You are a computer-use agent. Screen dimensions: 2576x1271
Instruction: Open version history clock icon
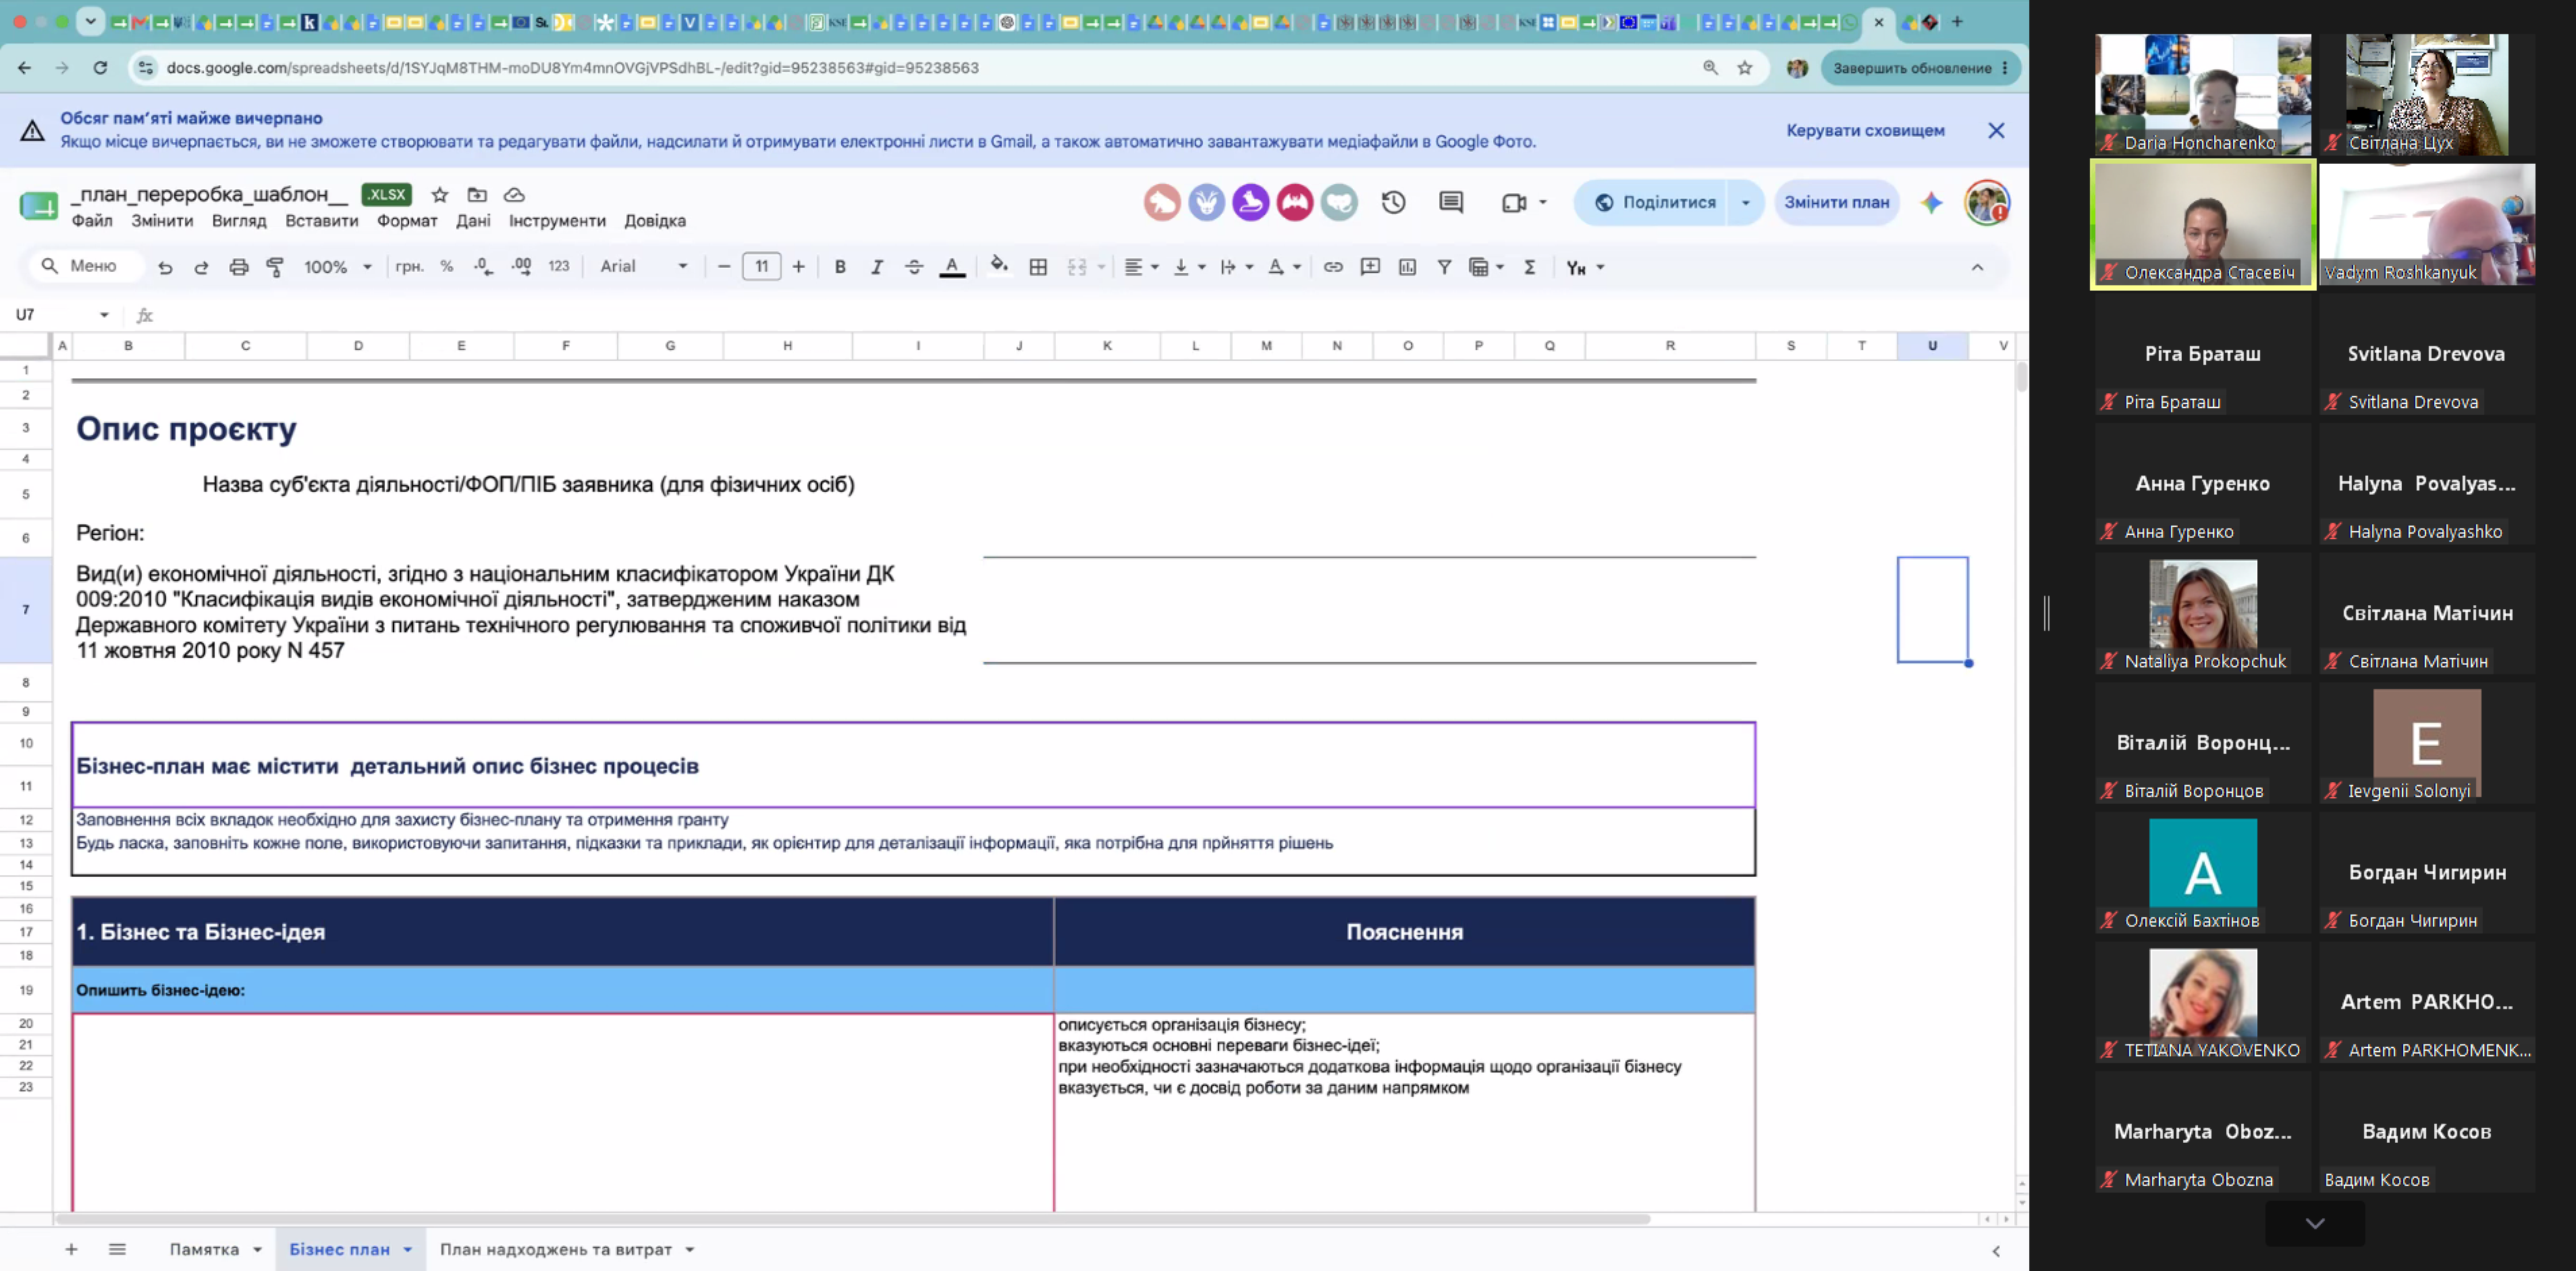1393,203
